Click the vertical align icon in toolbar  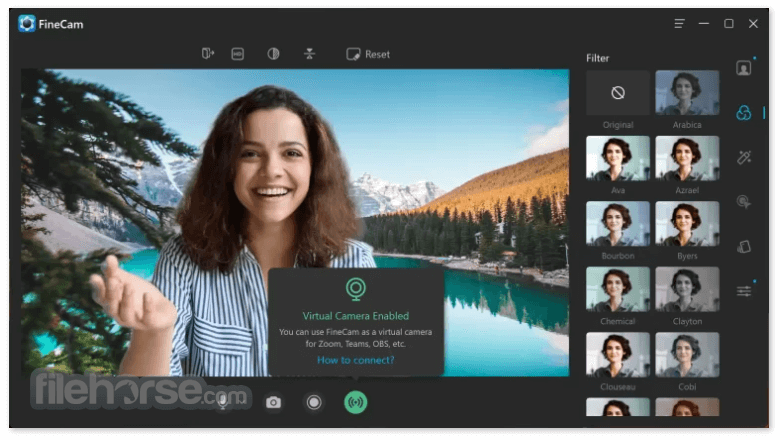click(309, 54)
